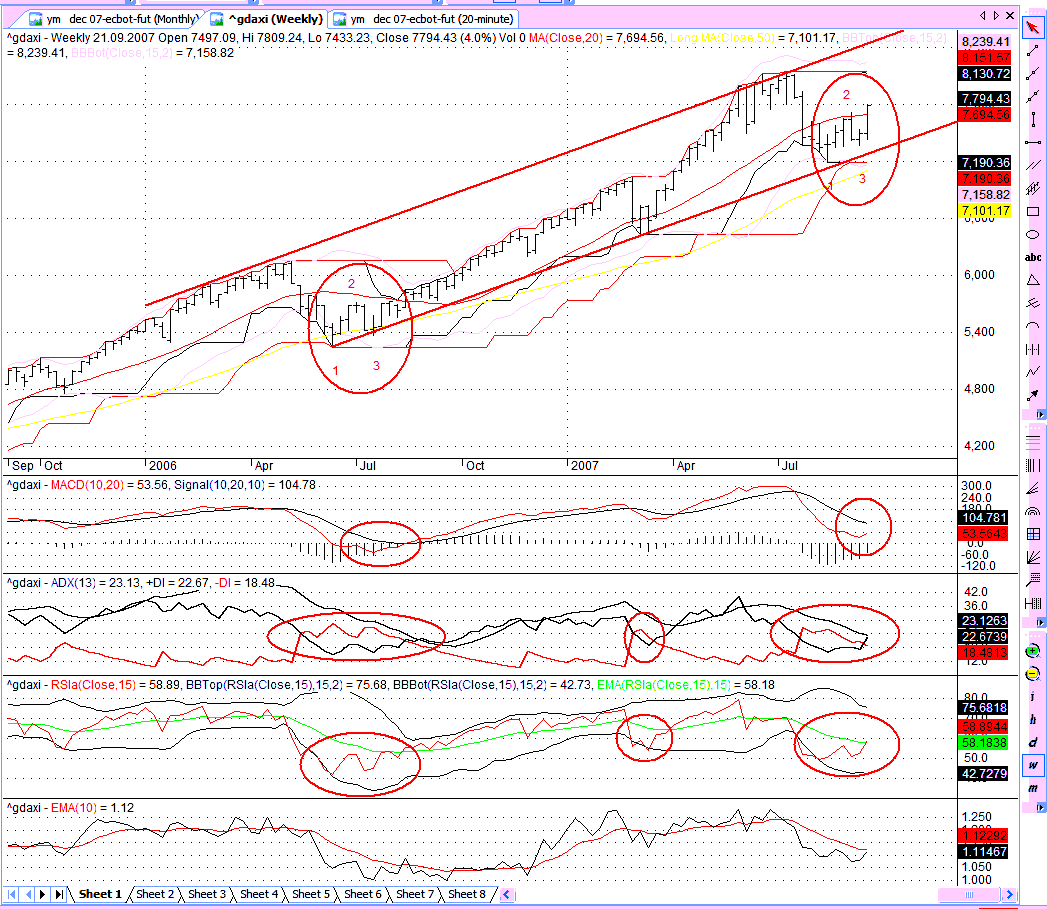Click next chart tab arrow
This screenshot has width=1047, height=909.
[996, 15]
